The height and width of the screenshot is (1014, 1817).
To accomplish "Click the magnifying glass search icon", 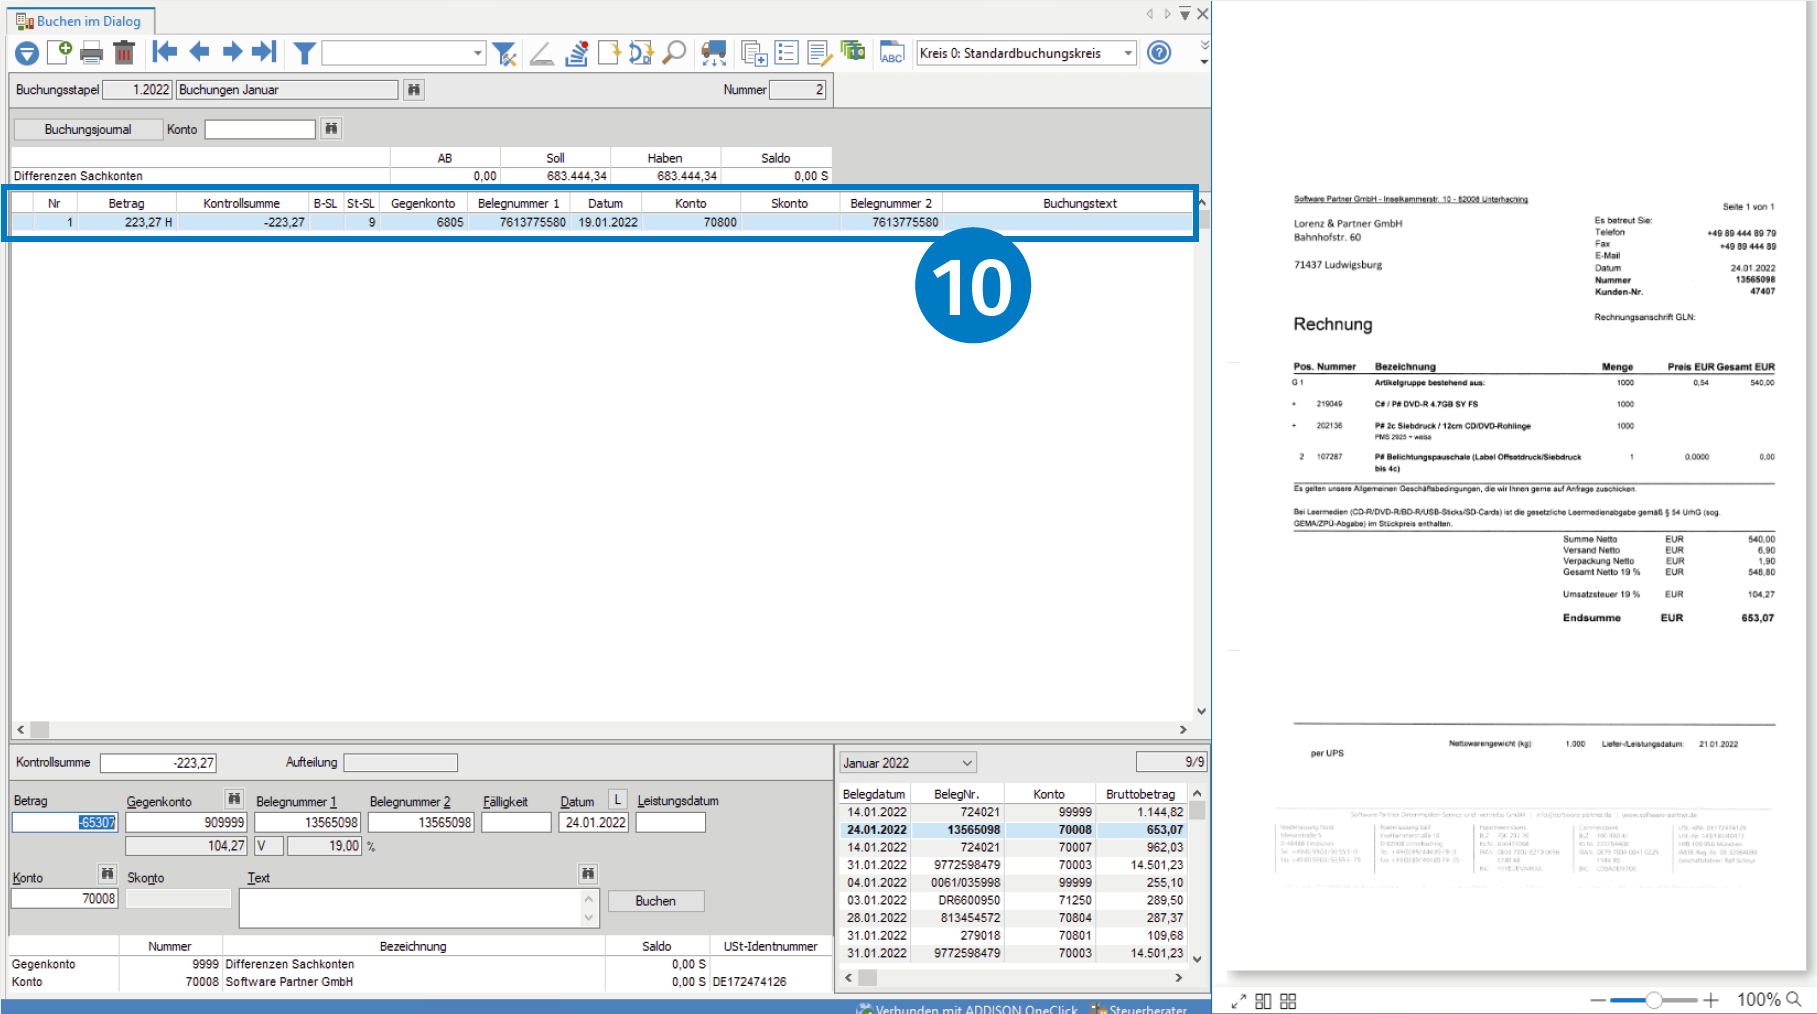I will tap(675, 52).
